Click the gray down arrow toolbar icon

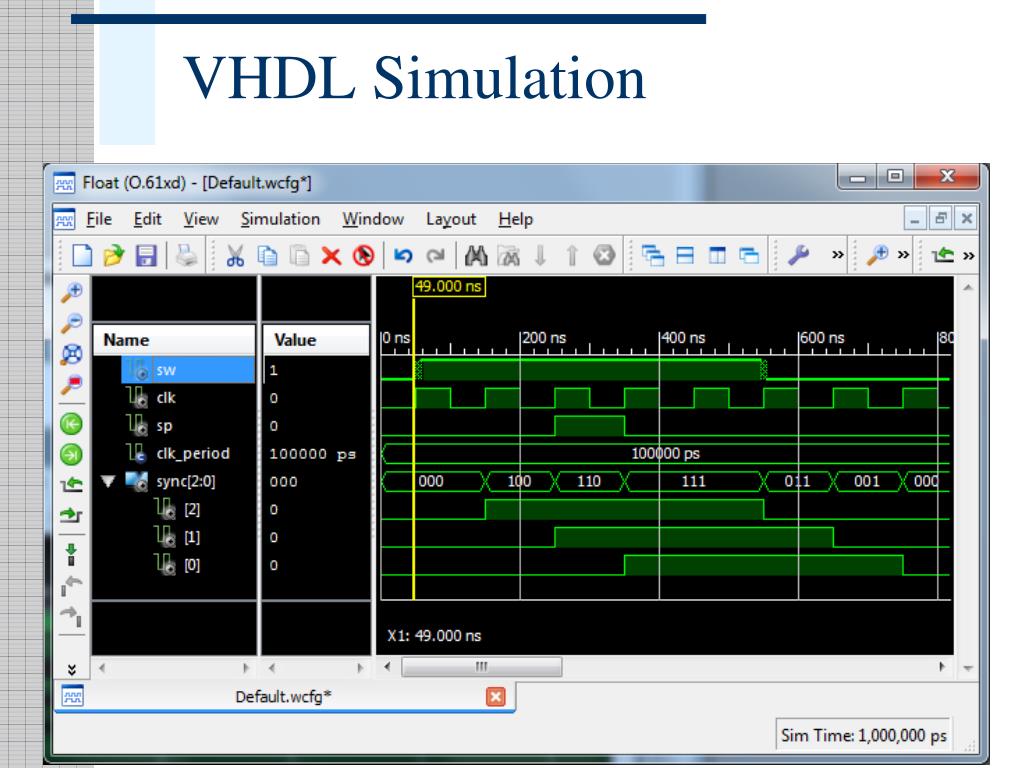click(540, 255)
